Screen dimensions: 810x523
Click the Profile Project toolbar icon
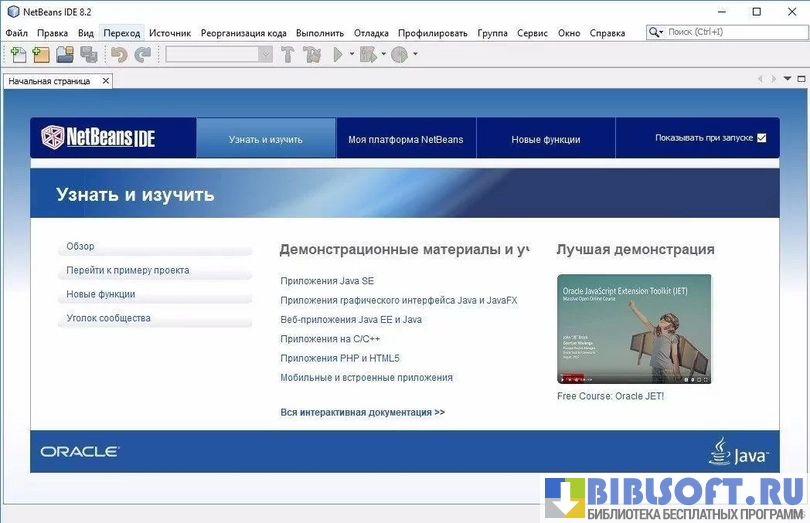pyautogui.click(x=399, y=55)
